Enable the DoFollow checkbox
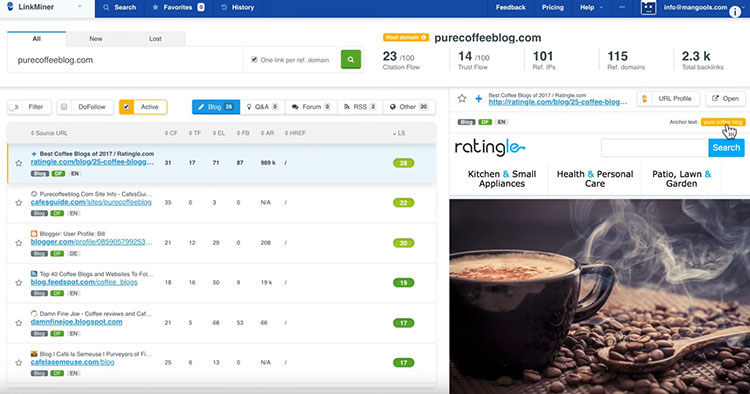Viewport: 750px width, 394px height. (x=64, y=107)
